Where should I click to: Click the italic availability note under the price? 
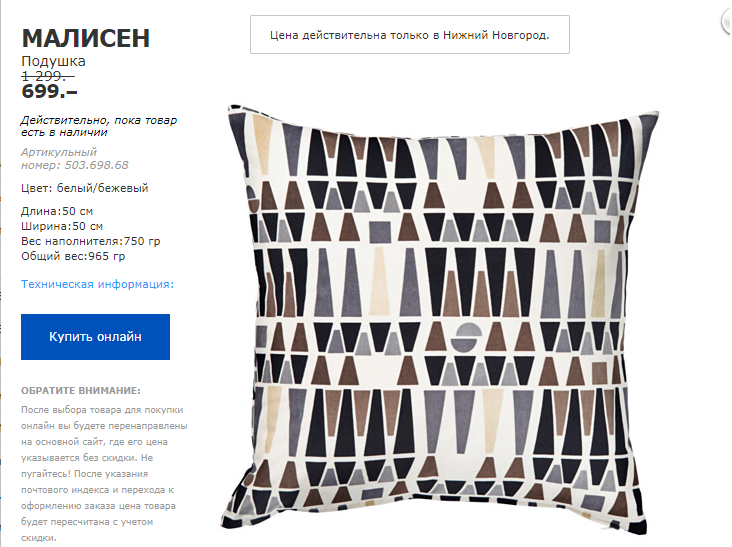pos(99,126)
